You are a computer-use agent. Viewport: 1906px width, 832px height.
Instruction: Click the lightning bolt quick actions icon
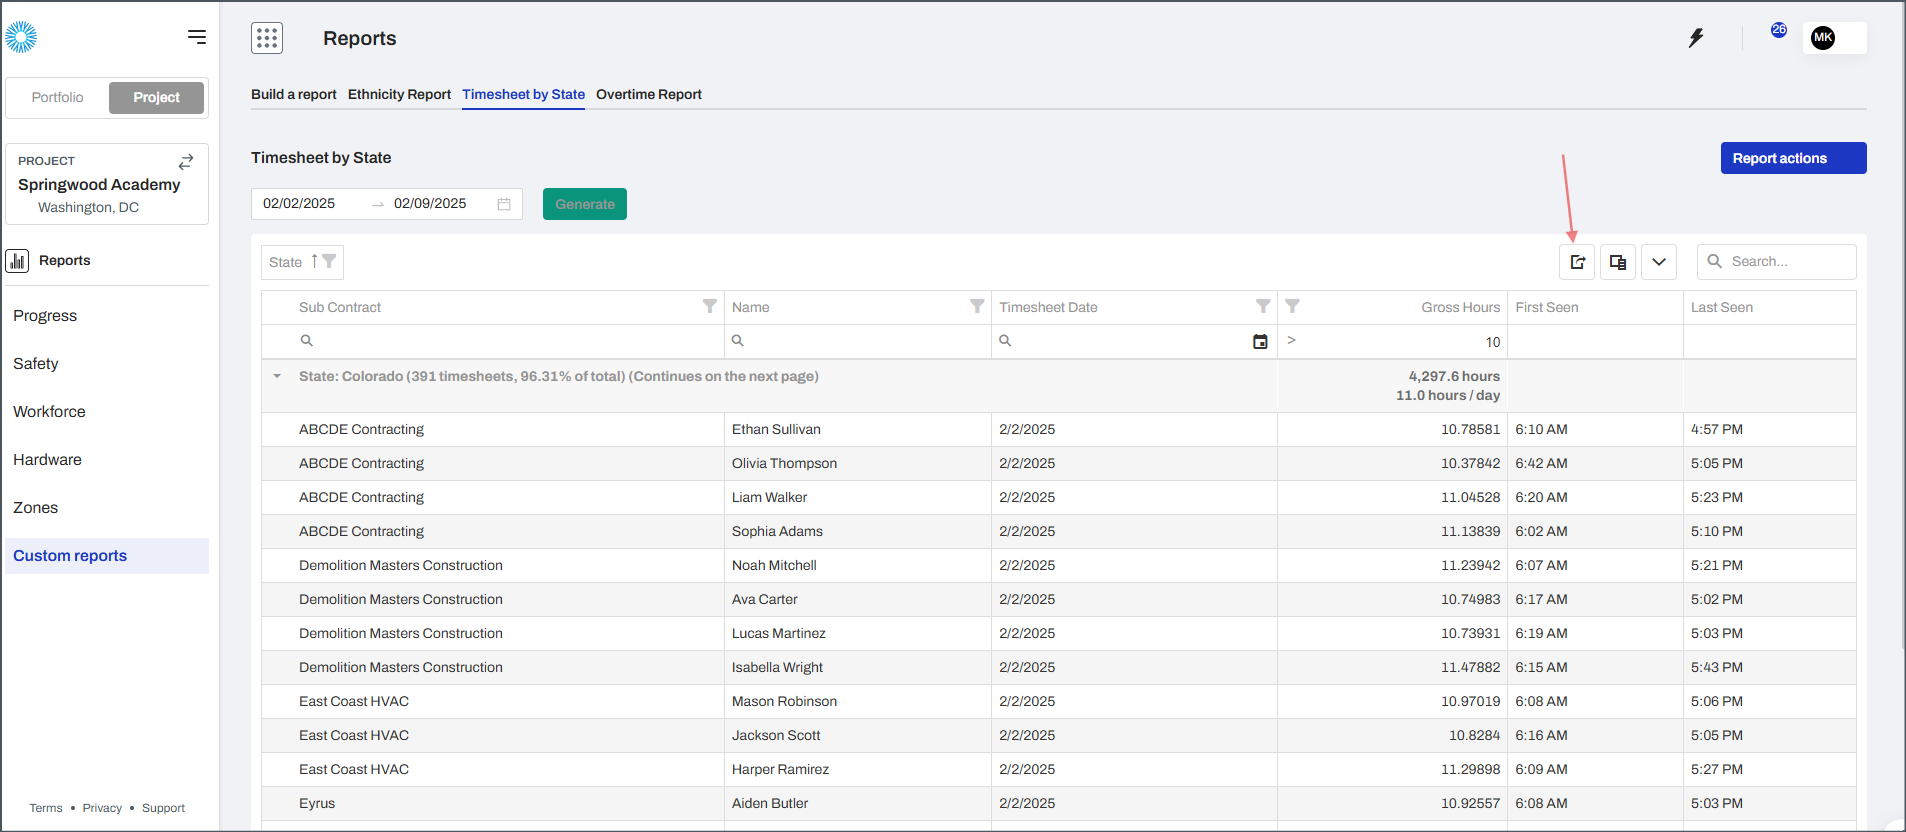pyautogui.click(x=1696, y=38)
